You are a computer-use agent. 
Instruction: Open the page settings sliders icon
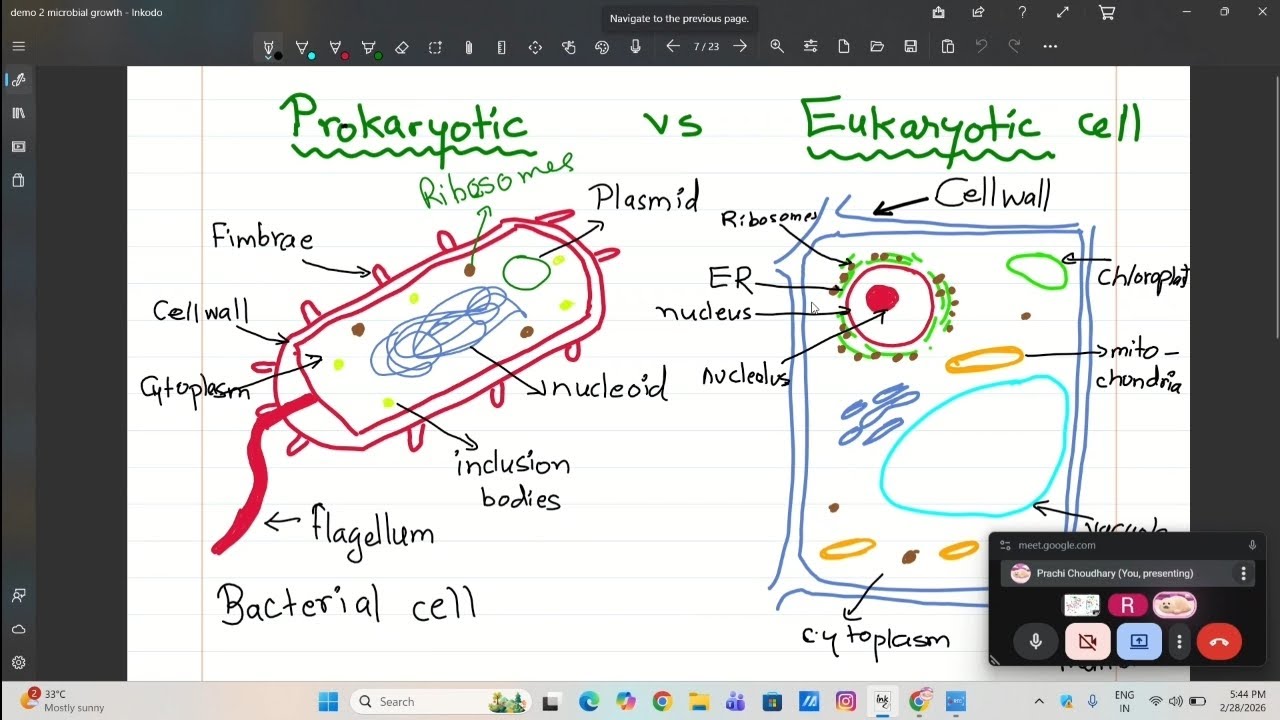click(810, 46)
